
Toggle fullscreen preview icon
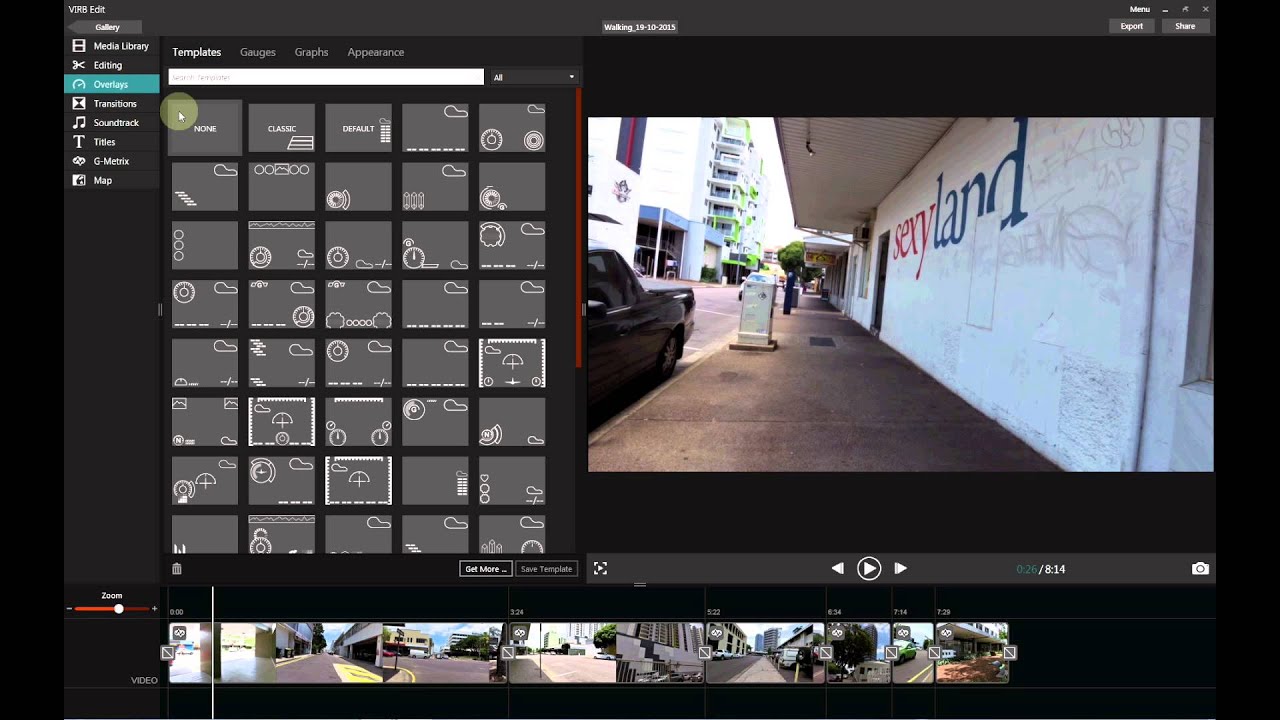pyautogui.click(x=600, y=568)
